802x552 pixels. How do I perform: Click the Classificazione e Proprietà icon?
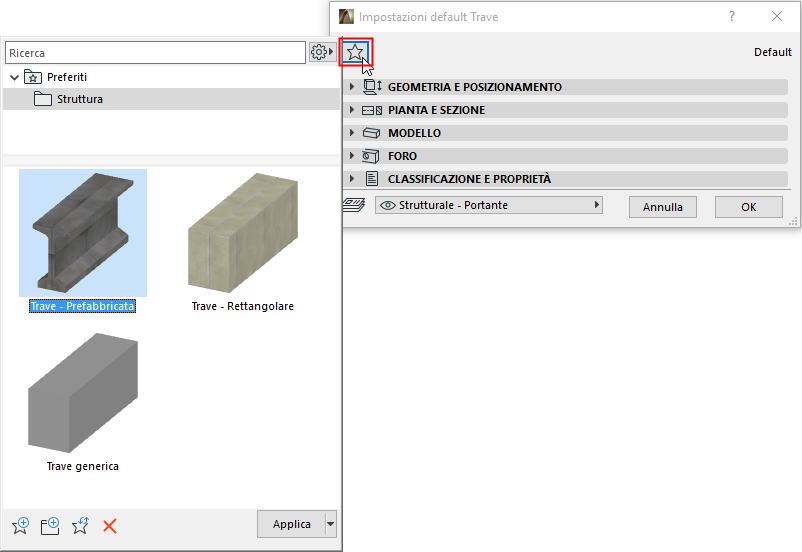pyautogui.click(x=372, y=179)
